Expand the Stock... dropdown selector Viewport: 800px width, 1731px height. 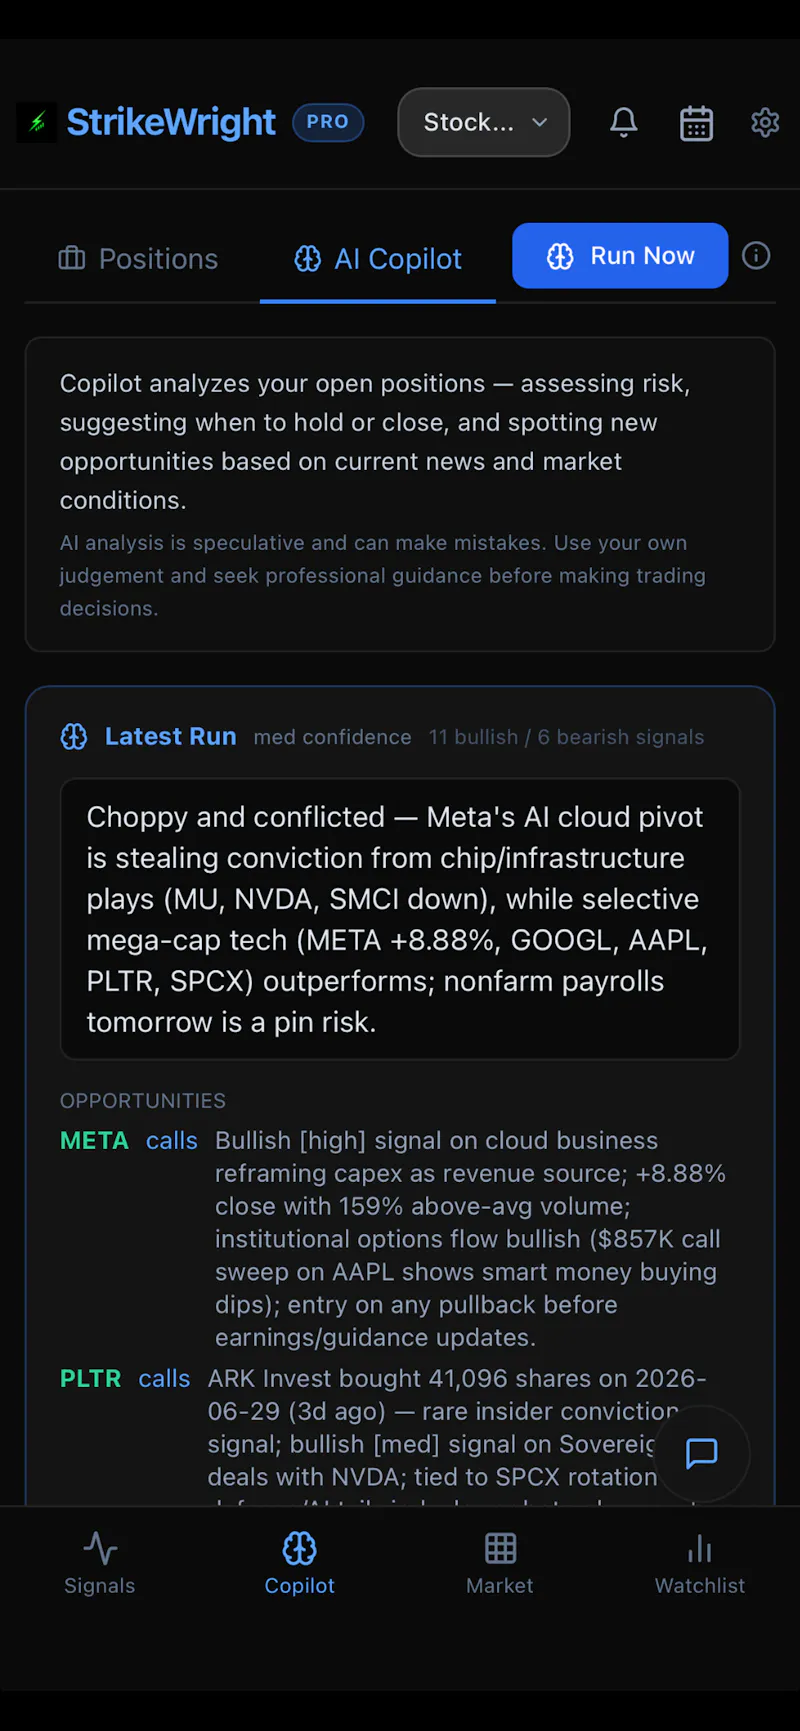[484, 122]
